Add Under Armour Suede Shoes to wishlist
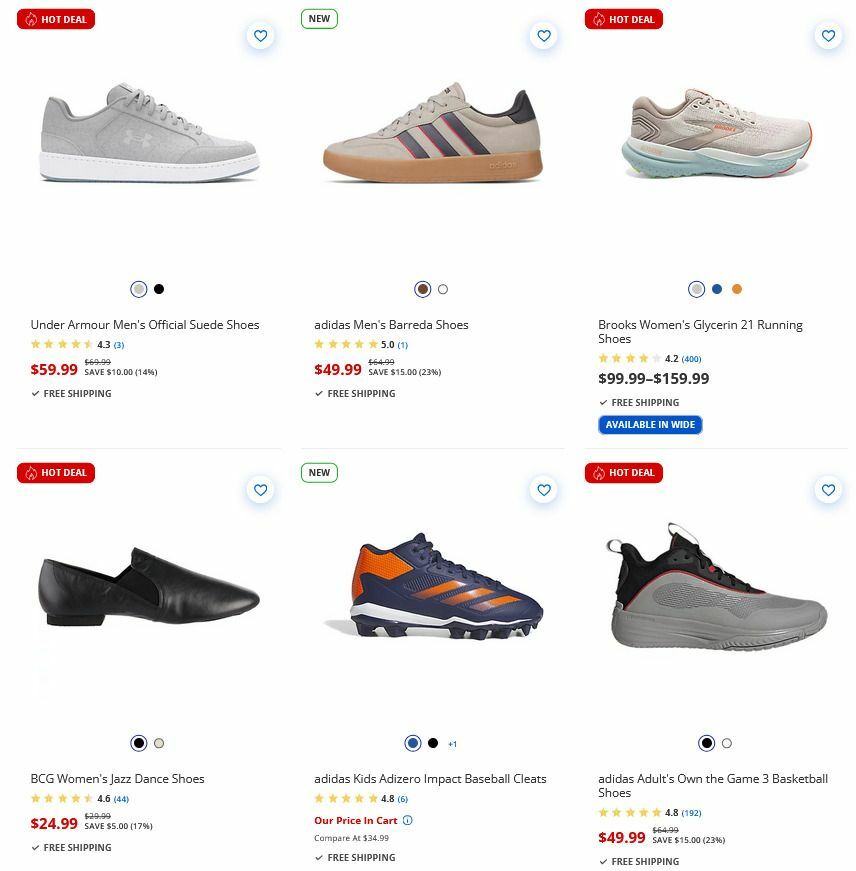Viewport: 856px width, 871px height. (x=260, y=35)
